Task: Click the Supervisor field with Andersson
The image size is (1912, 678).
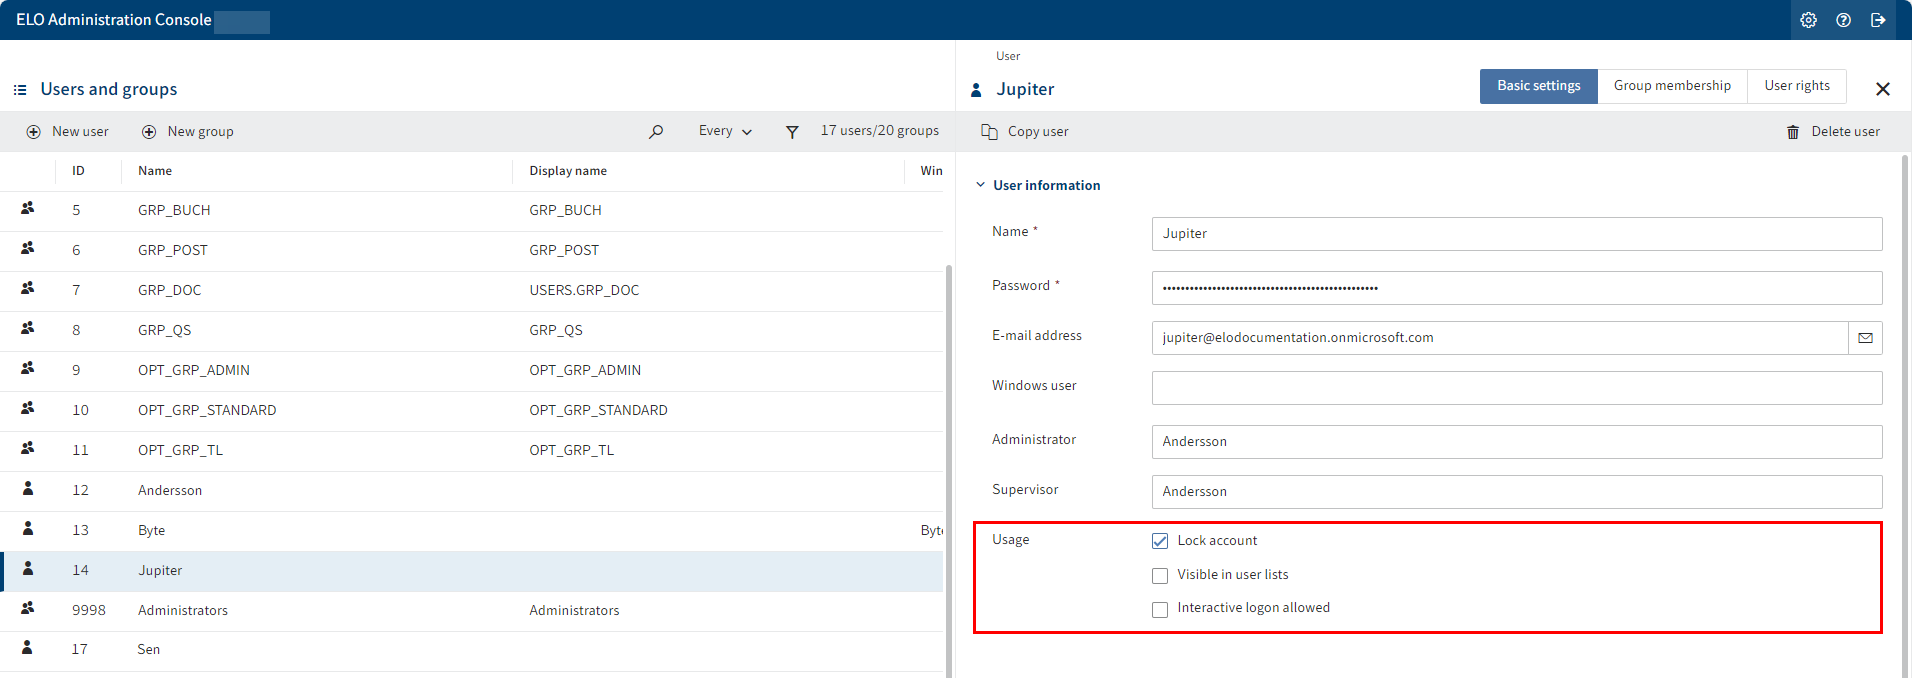Action: coord(1517,492)
